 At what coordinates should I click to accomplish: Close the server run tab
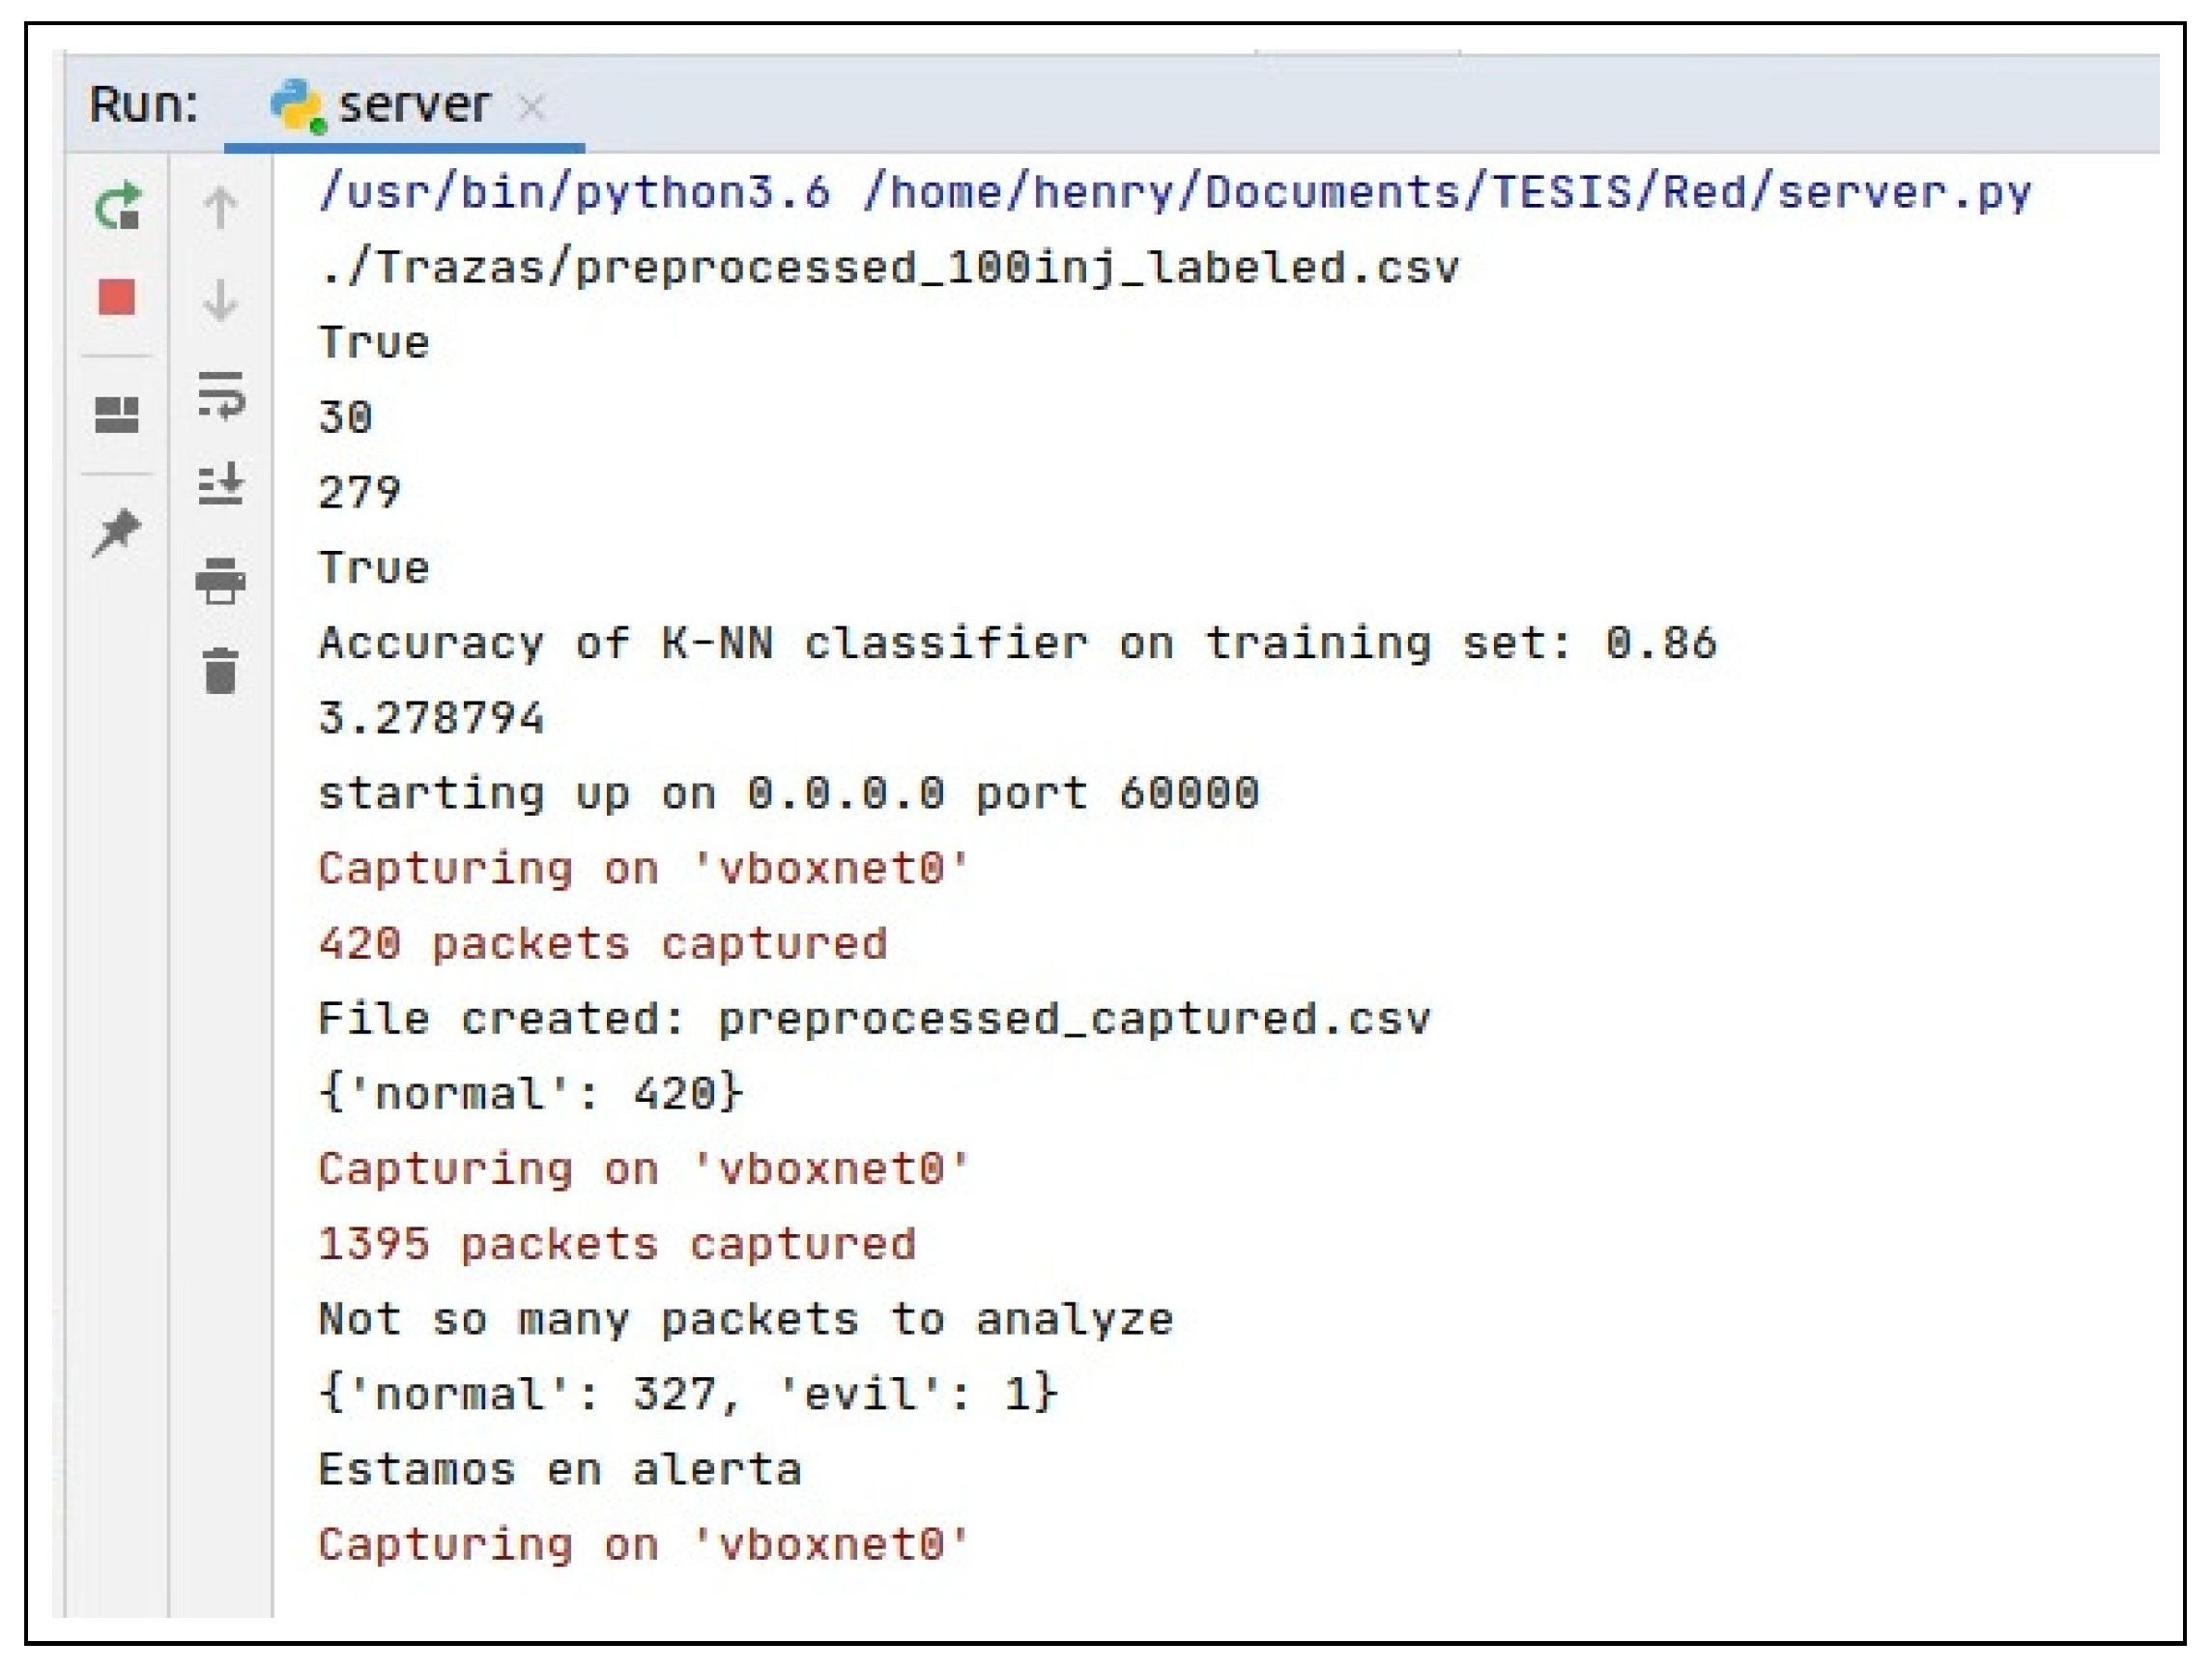point(532,107)
